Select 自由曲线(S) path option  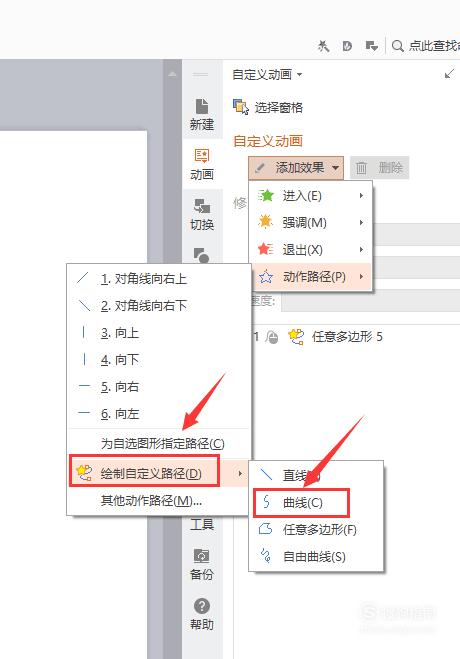316,557
